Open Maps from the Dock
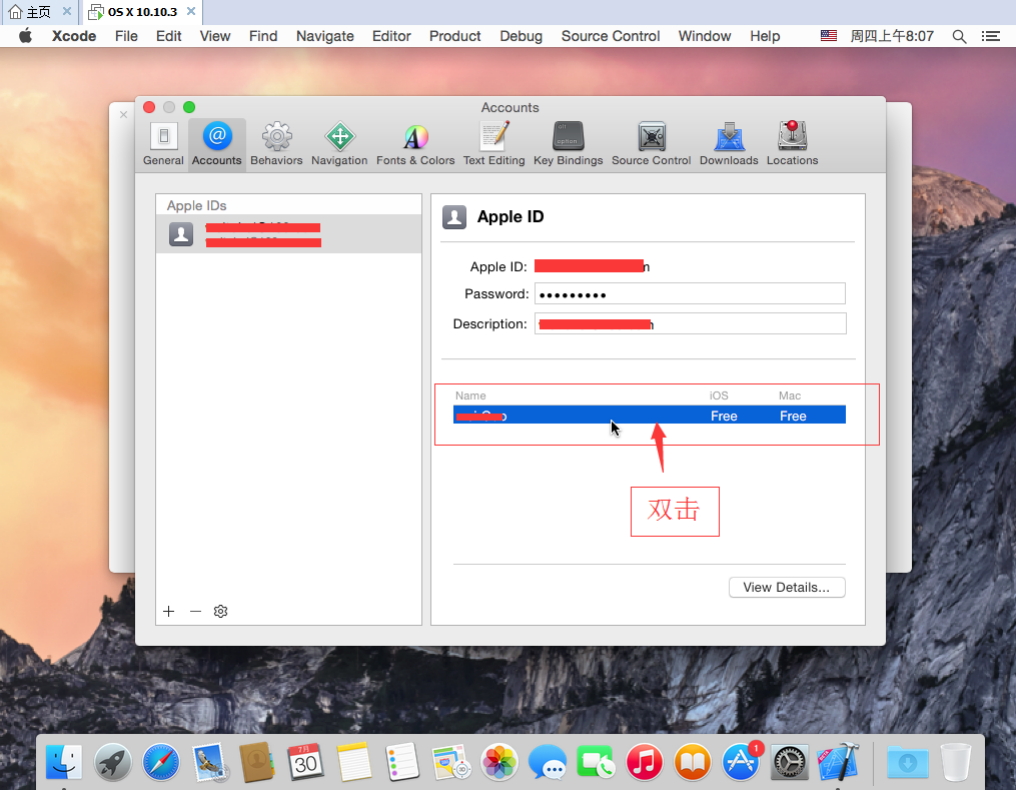Image resolution: width=1016 pixels, height=790 pixels. 451,761
